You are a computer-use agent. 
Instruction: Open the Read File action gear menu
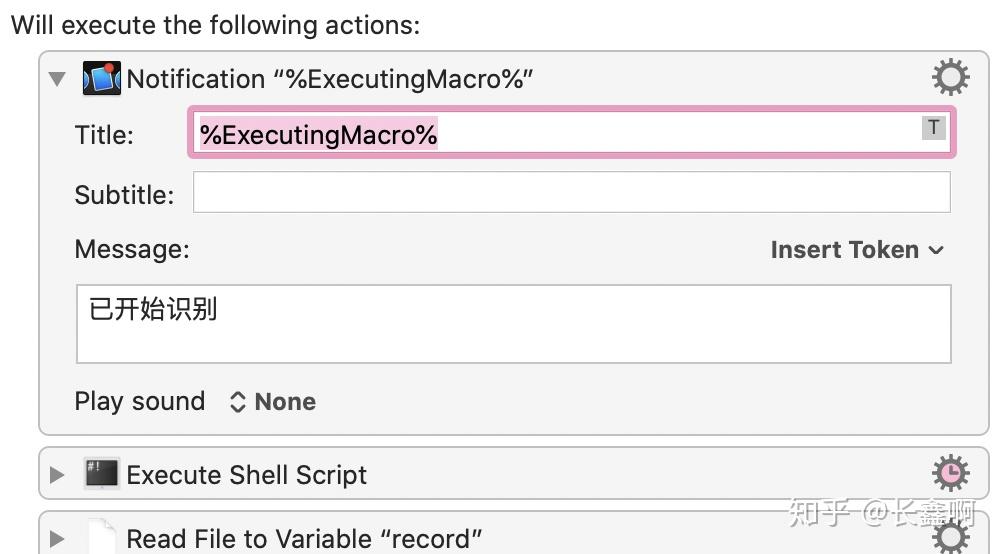(949, 537)
